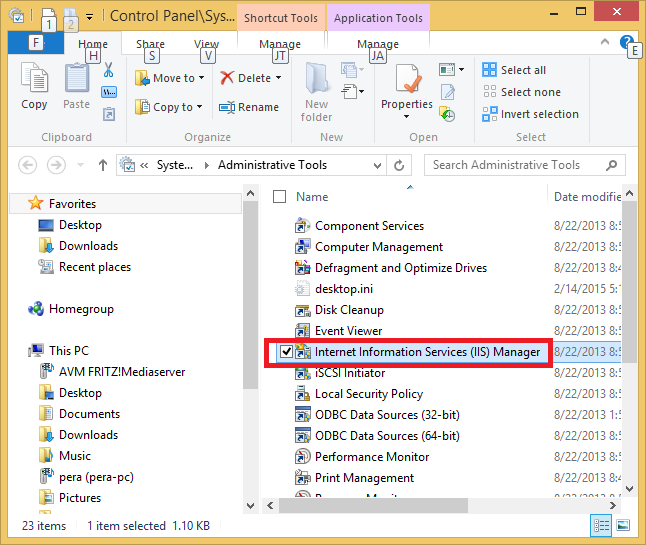The height and width of the screenshot is (545, 646).
Task: Click the Properties icon in Open group
Action: click(407, 79)
